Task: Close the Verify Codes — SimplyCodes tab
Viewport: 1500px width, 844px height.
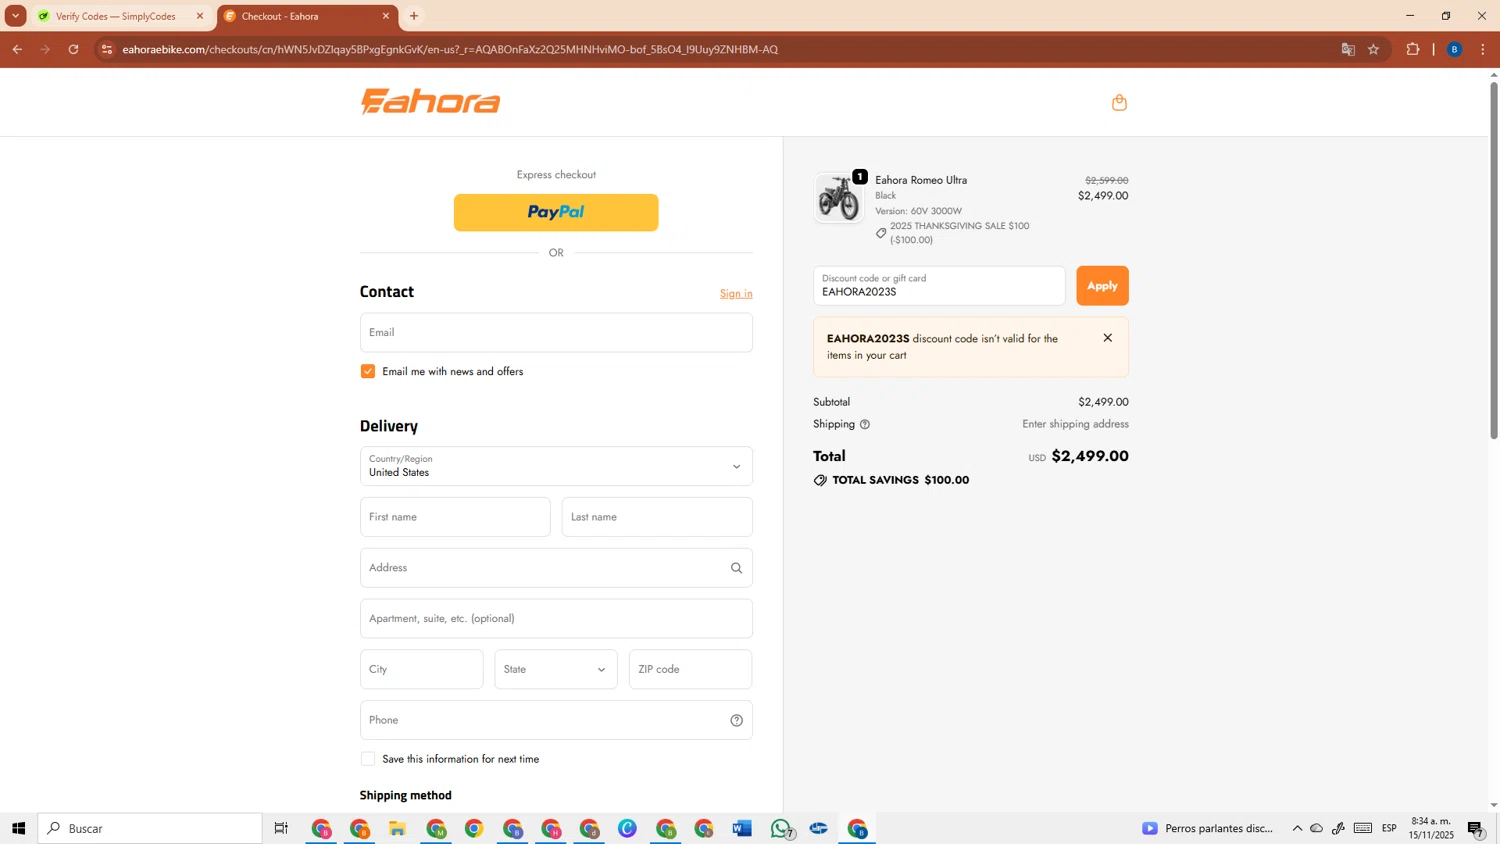Action: [199, 16]
